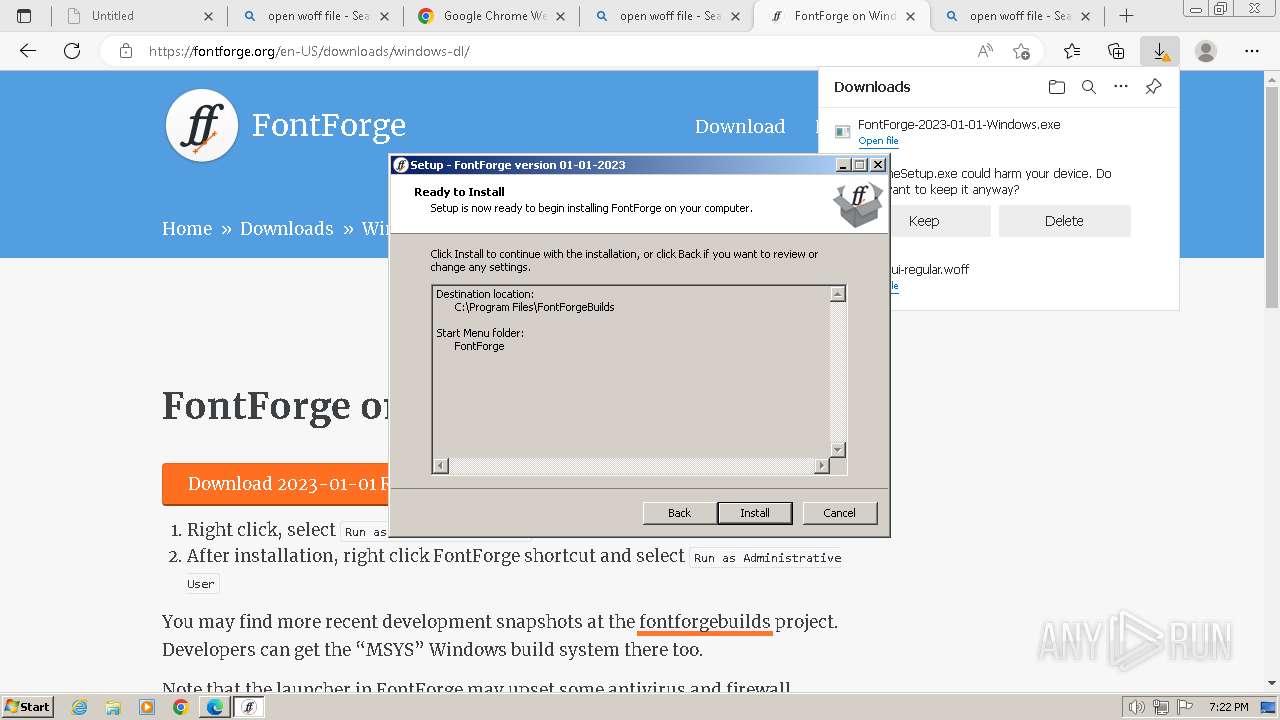This screenshot has height=720, width=1280.
Task: Open the media player taskbar icon
Action: point(147,707)
